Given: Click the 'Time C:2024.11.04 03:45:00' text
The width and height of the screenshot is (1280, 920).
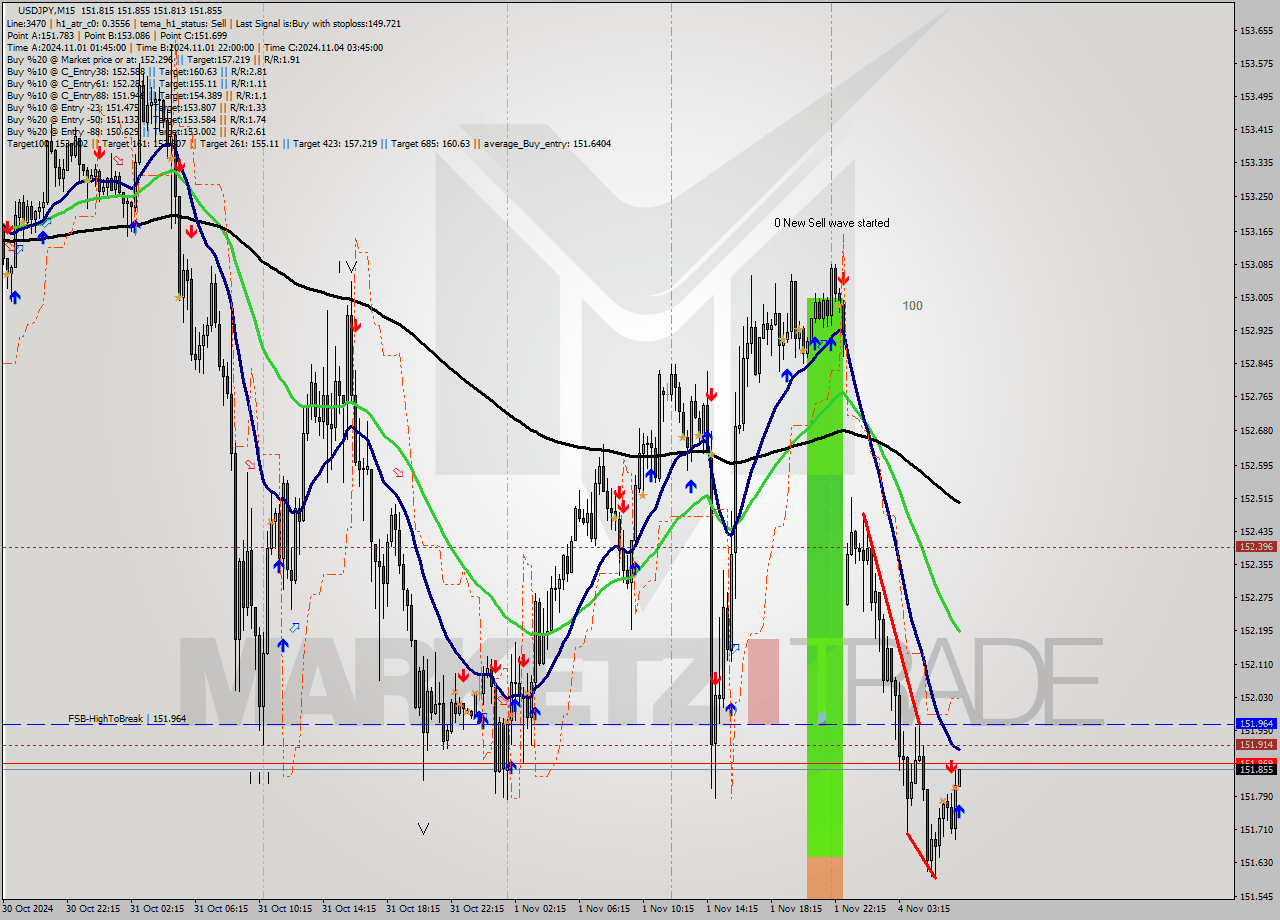Looking at the screenshot, I should pyautogui.click(x=323, y=47).
